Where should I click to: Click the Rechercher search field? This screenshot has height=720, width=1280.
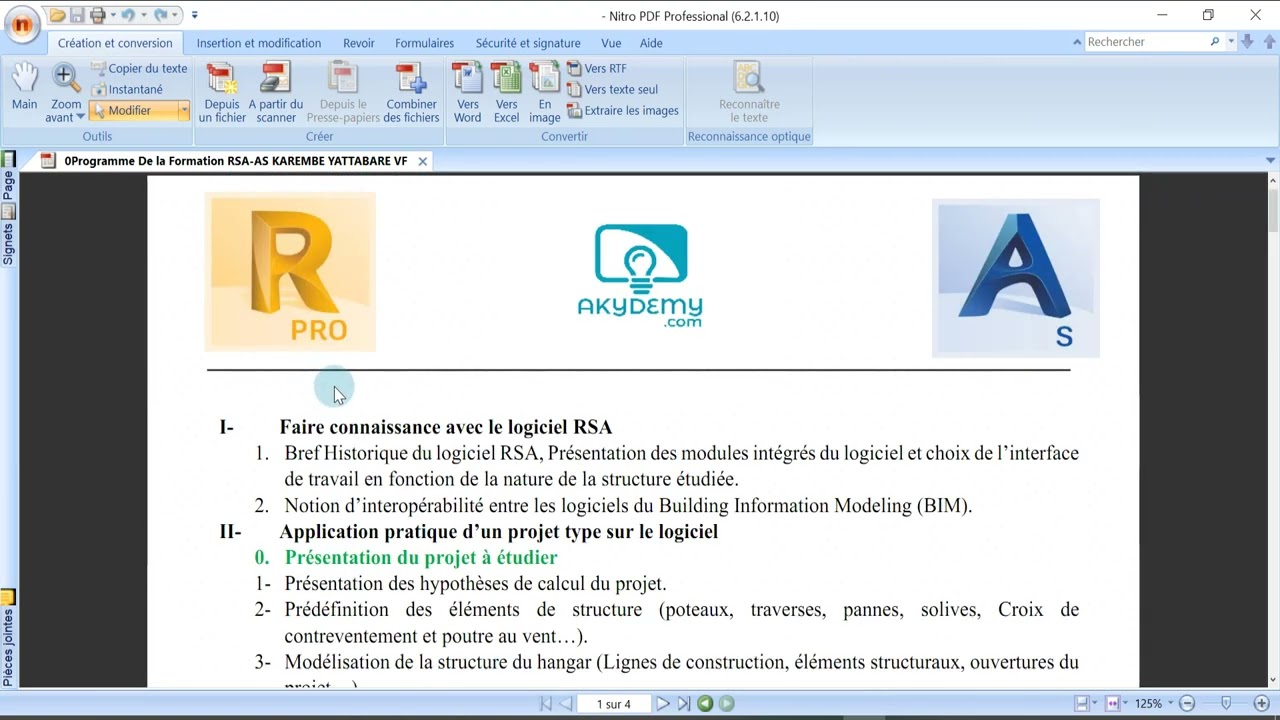1146,42
